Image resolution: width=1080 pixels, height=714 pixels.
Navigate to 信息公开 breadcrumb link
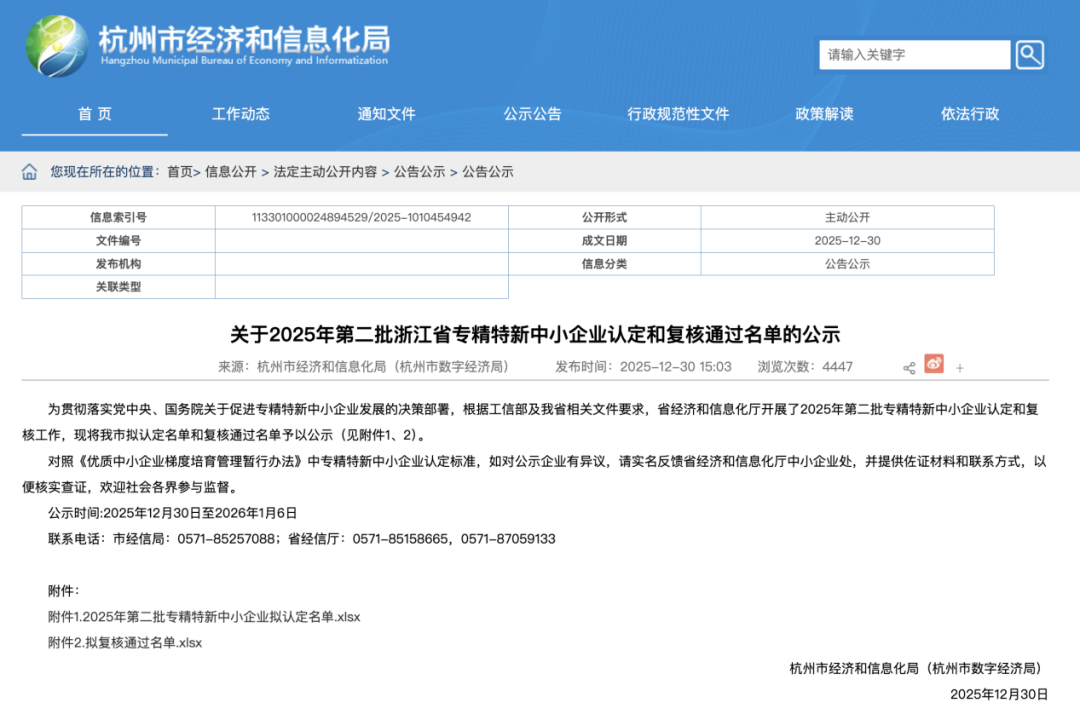click(x=229, y=171)
